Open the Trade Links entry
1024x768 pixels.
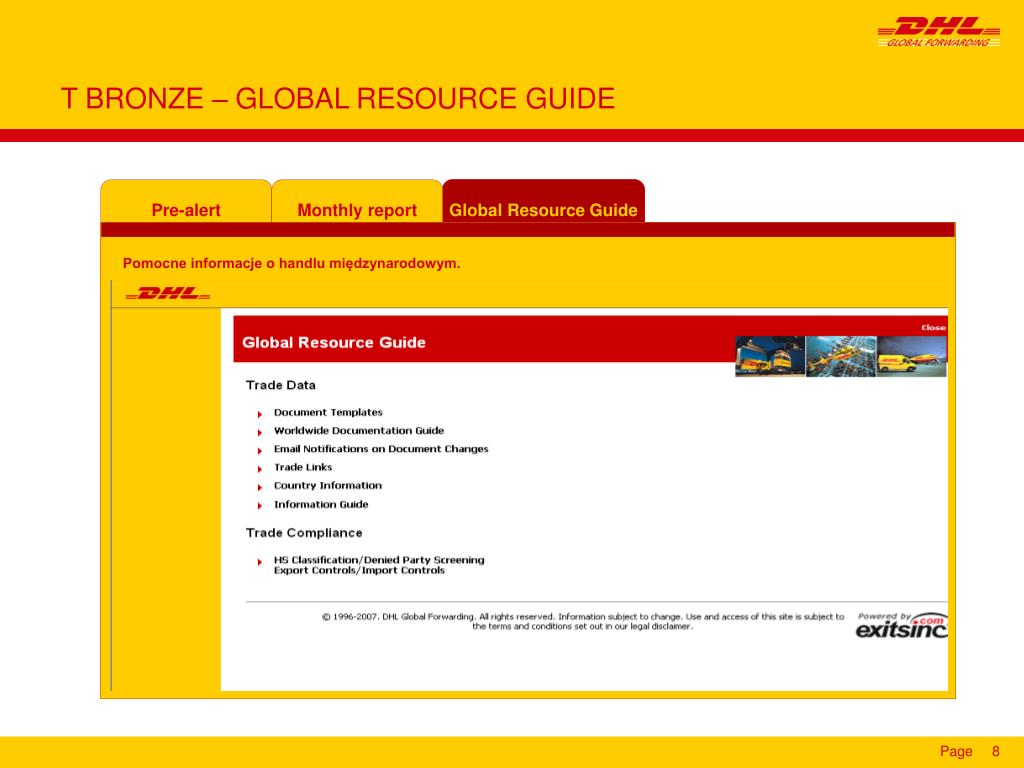[303, 467]
